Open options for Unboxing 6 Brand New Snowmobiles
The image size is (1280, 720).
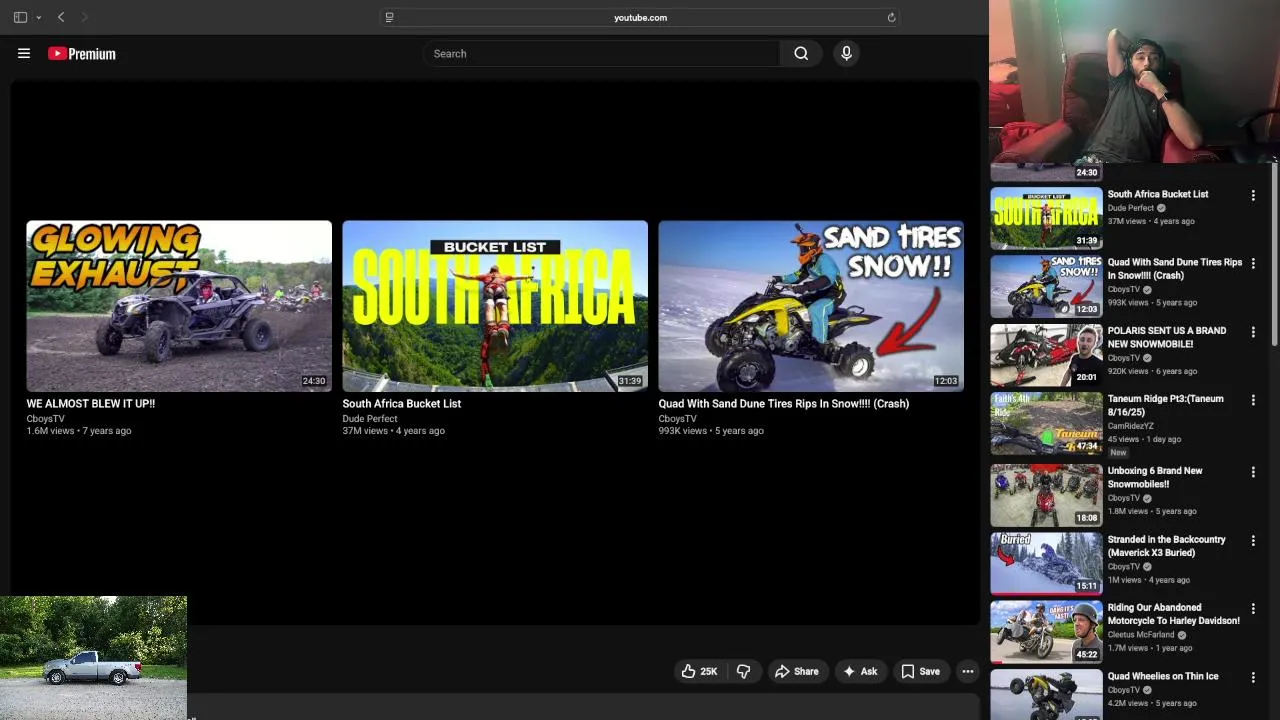tap(1253, 472)
